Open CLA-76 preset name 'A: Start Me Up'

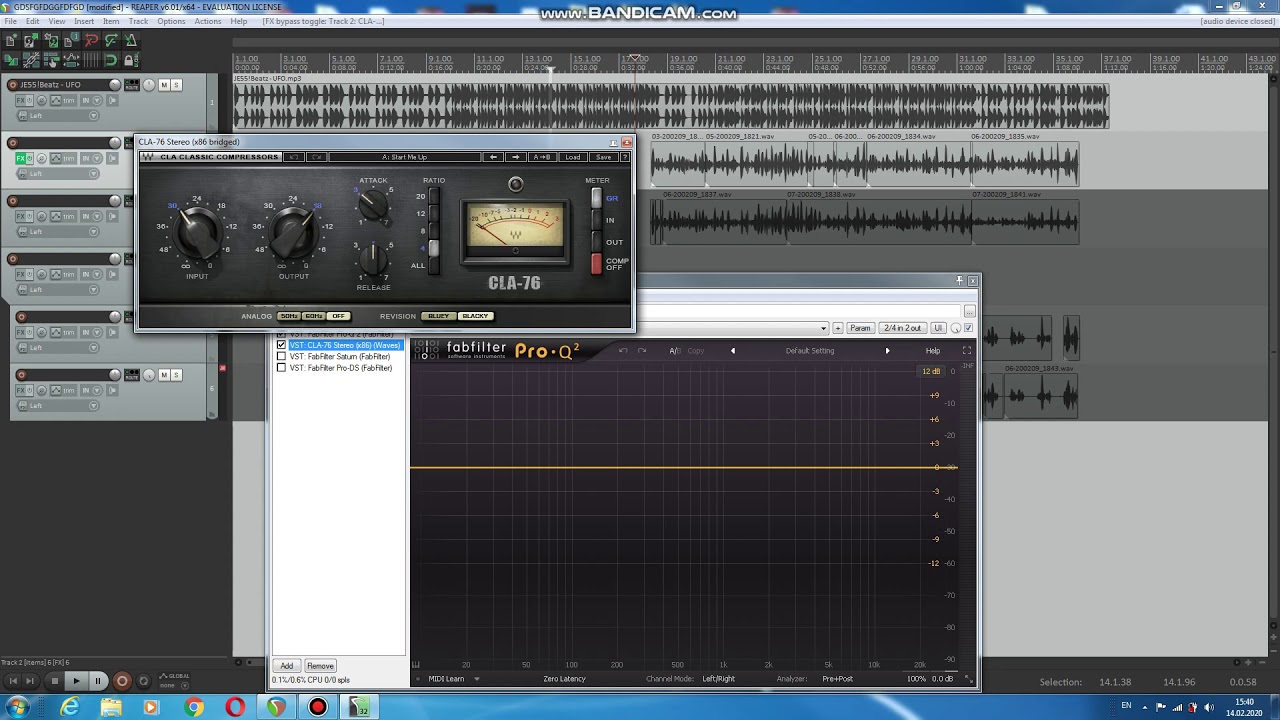coord(404,157)
